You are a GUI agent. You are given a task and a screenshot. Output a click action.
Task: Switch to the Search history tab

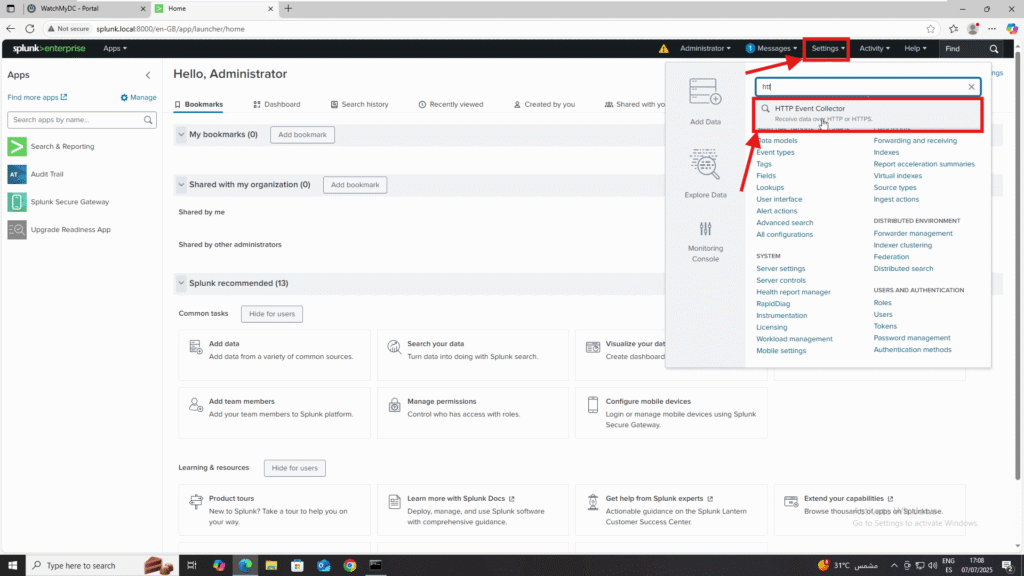[x=359, y=104]
